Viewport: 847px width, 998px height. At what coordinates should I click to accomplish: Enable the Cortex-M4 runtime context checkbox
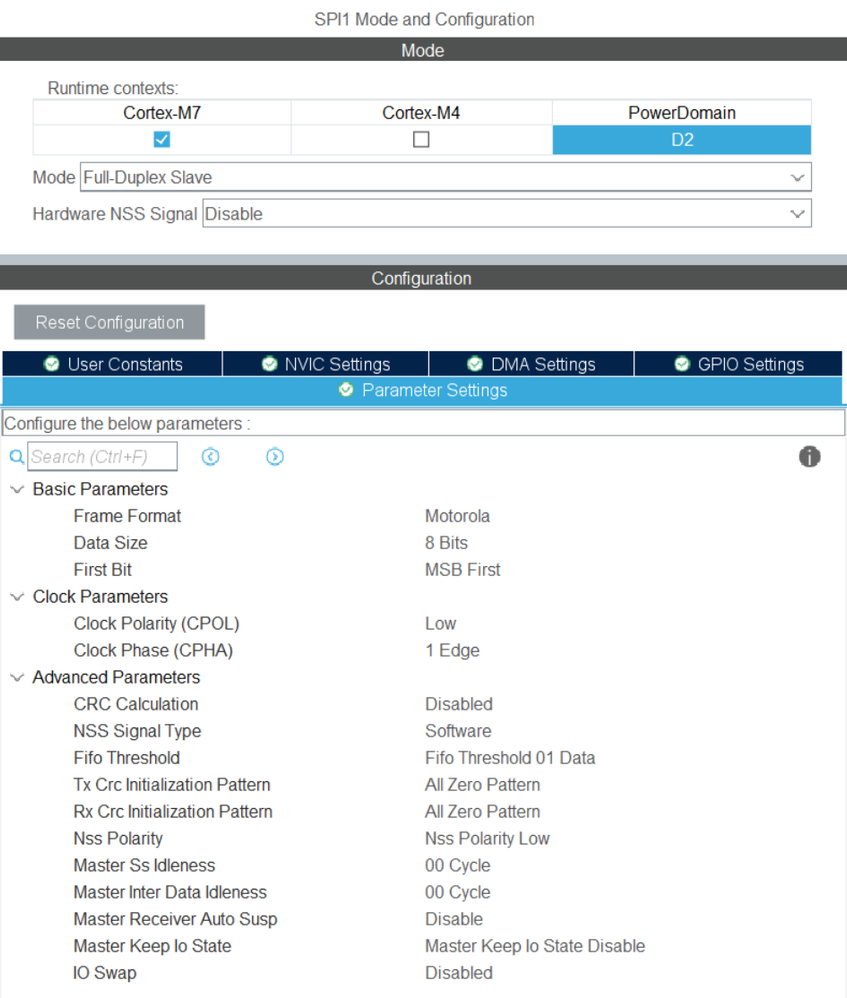coord(421,139)
